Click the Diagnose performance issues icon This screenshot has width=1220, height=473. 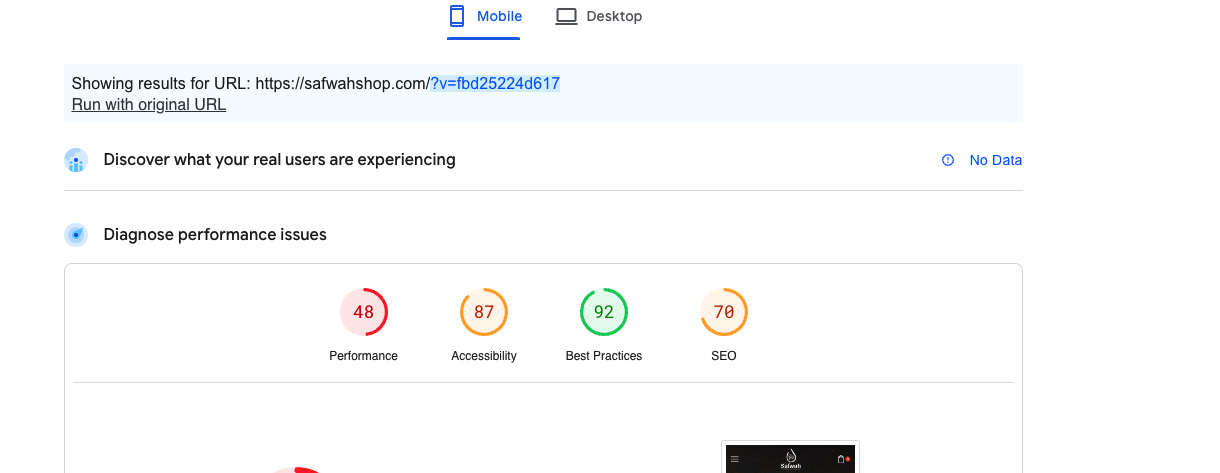click(x=76, y=235)
